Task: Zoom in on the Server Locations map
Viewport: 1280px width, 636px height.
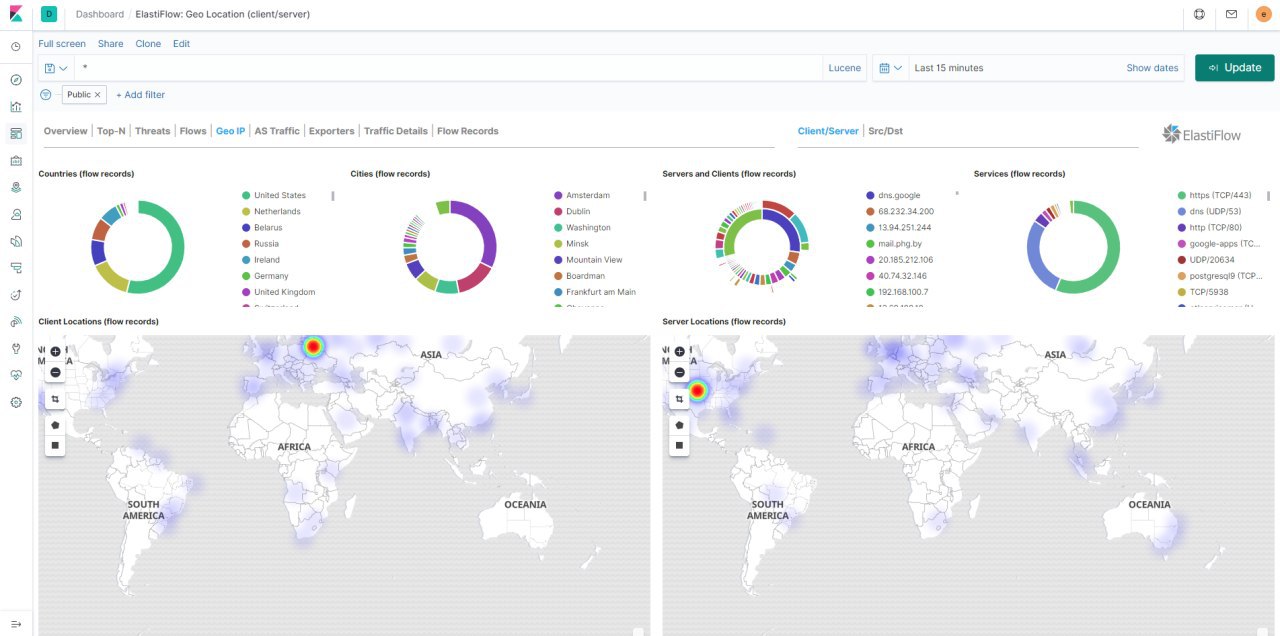Action: [x=679, y=352]
